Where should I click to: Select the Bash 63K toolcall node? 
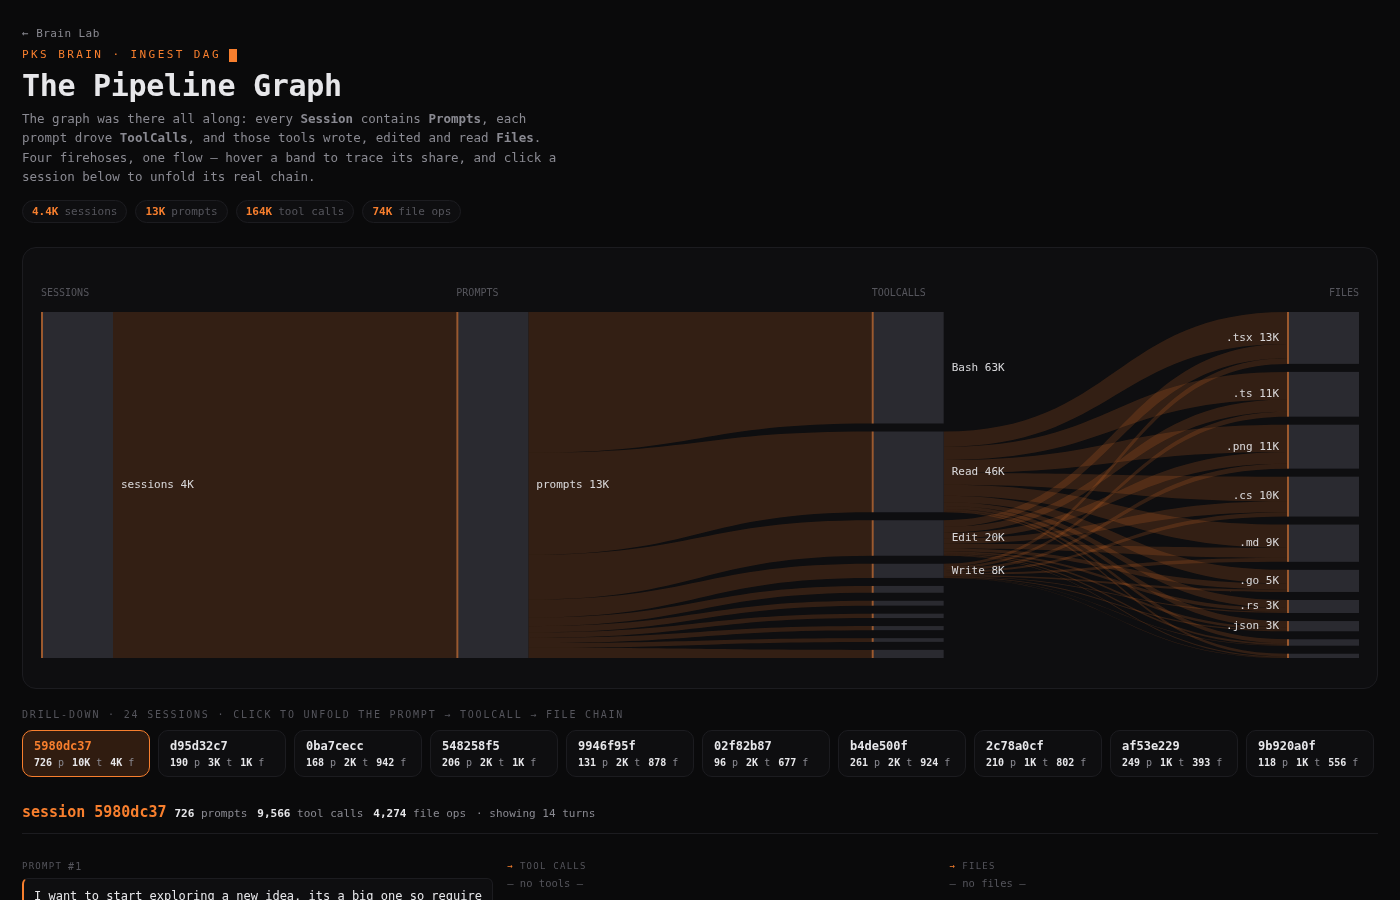click(908, 367)
